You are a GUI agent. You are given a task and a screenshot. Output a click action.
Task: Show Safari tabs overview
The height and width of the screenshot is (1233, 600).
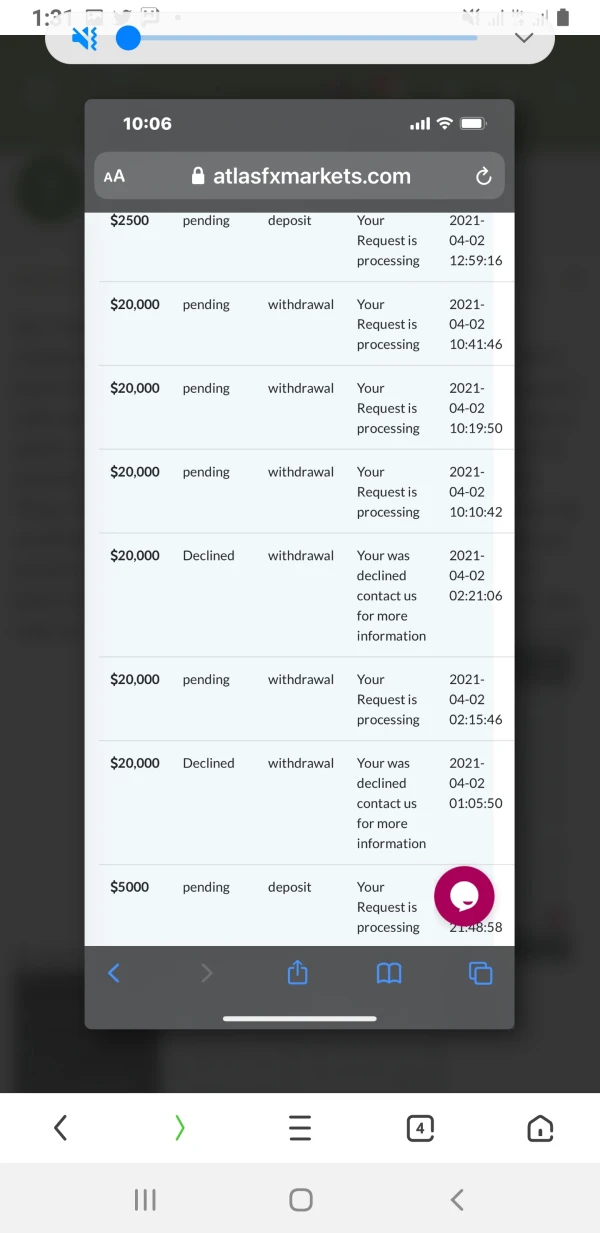coord(481,973)
